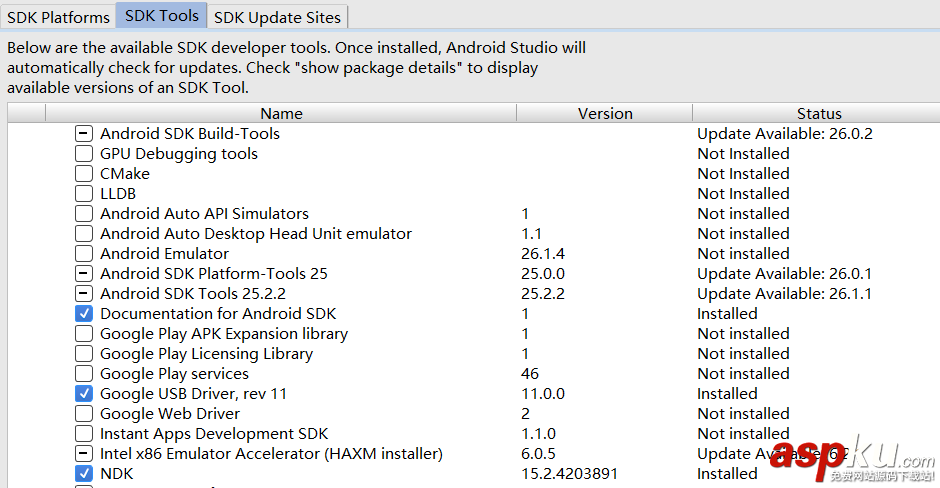
Task: Toggle Android SDK Build-Tools checkbox
Action: pos(84,133)
